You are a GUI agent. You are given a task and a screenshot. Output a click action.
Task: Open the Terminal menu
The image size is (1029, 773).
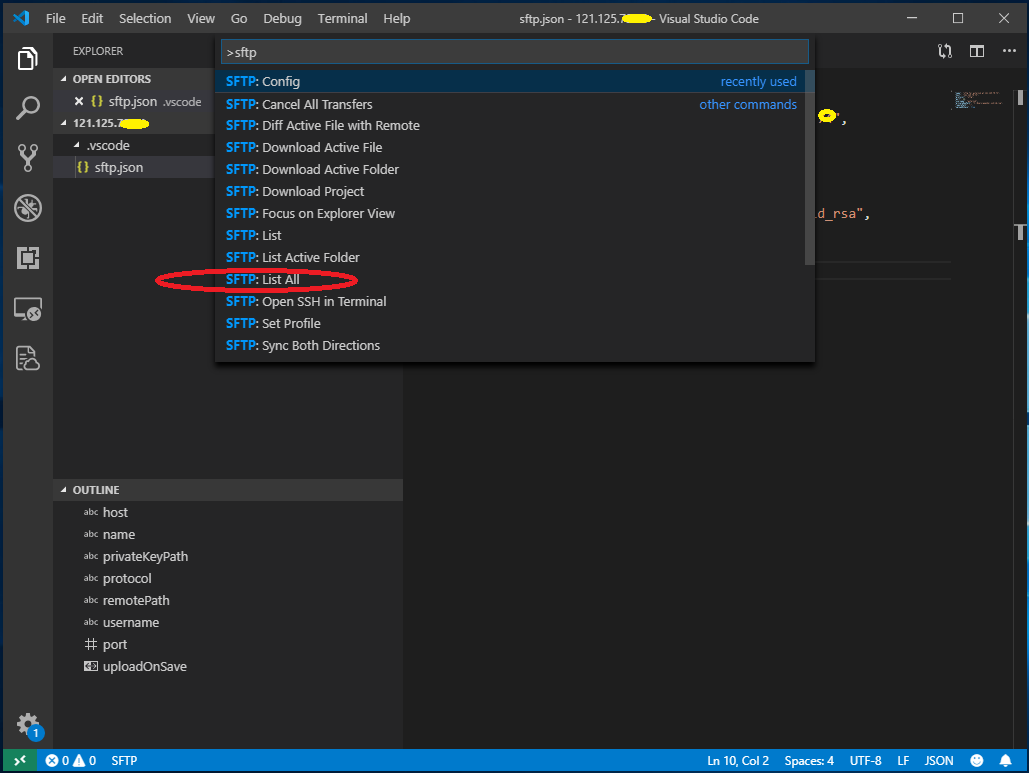(x=343, y=18)
